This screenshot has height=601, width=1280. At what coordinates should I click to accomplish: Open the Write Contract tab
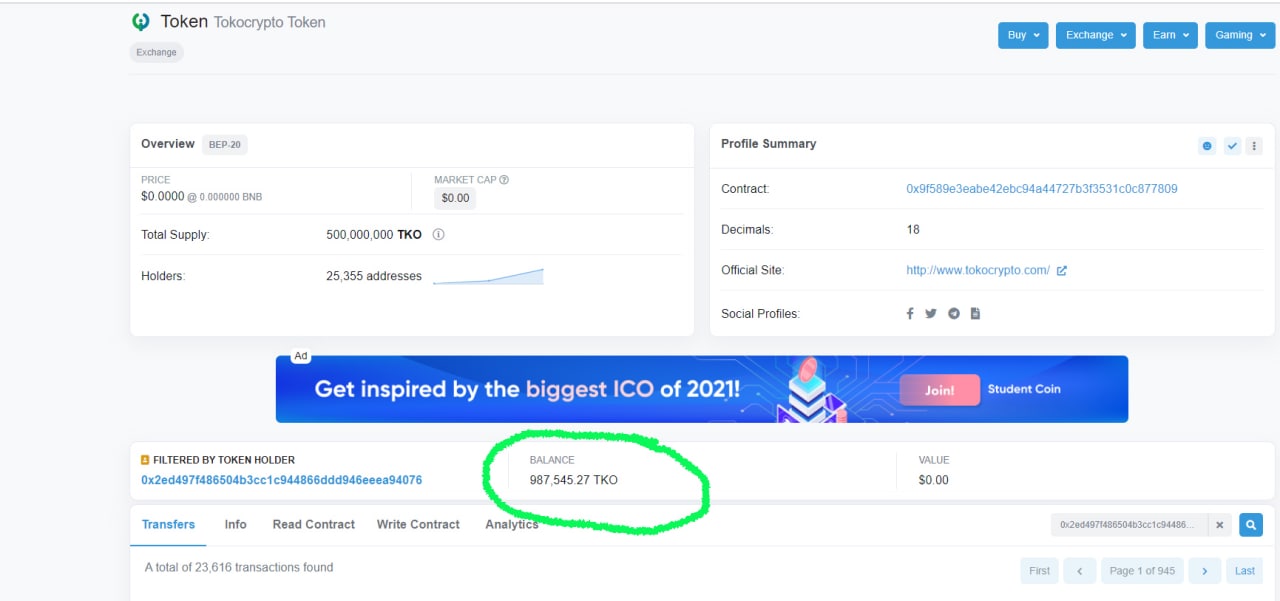tap(418, 524)
